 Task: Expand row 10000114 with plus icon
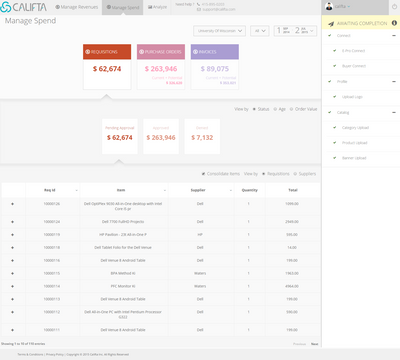pos(13,286)
